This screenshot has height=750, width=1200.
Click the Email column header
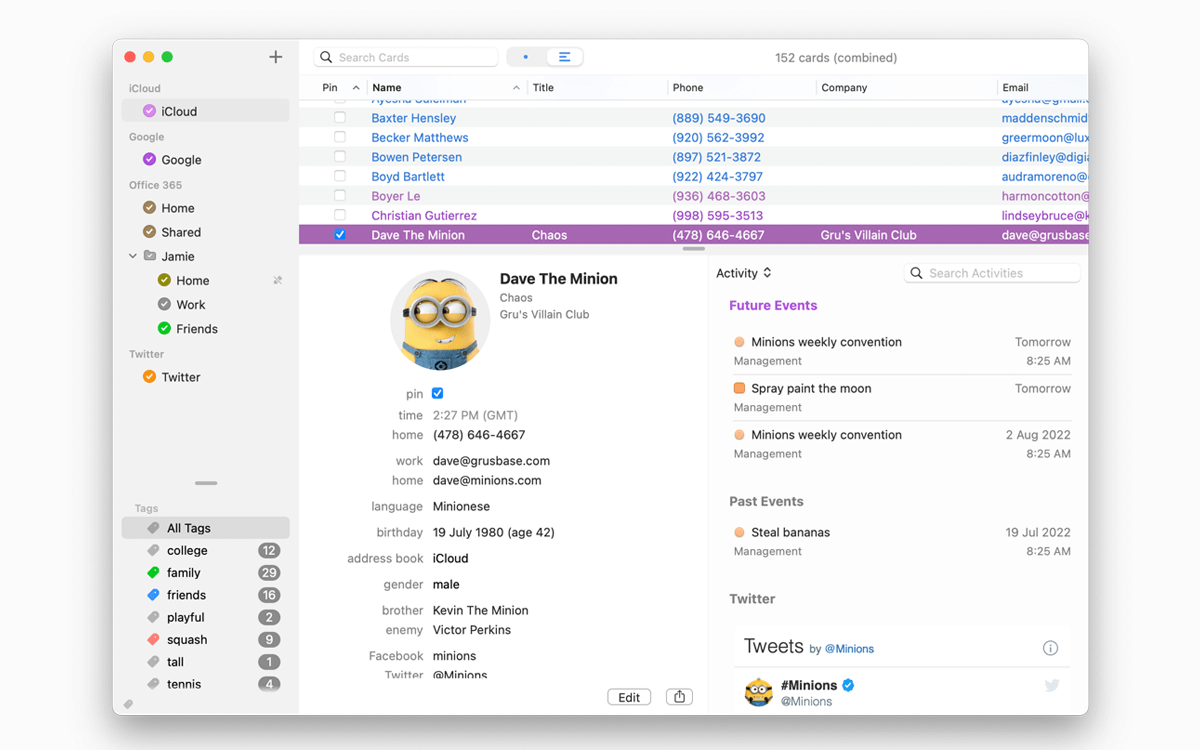pos(1043,88)
